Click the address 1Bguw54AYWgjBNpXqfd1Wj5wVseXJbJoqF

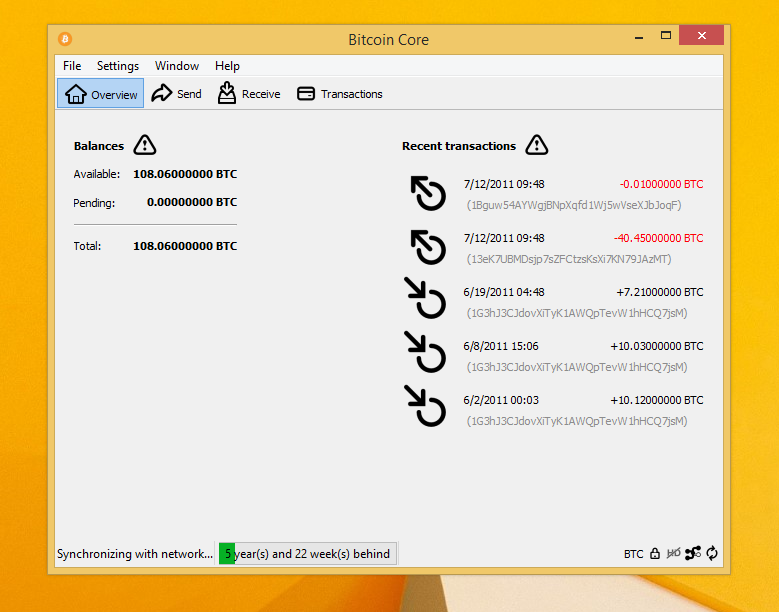tap(574, 205)
